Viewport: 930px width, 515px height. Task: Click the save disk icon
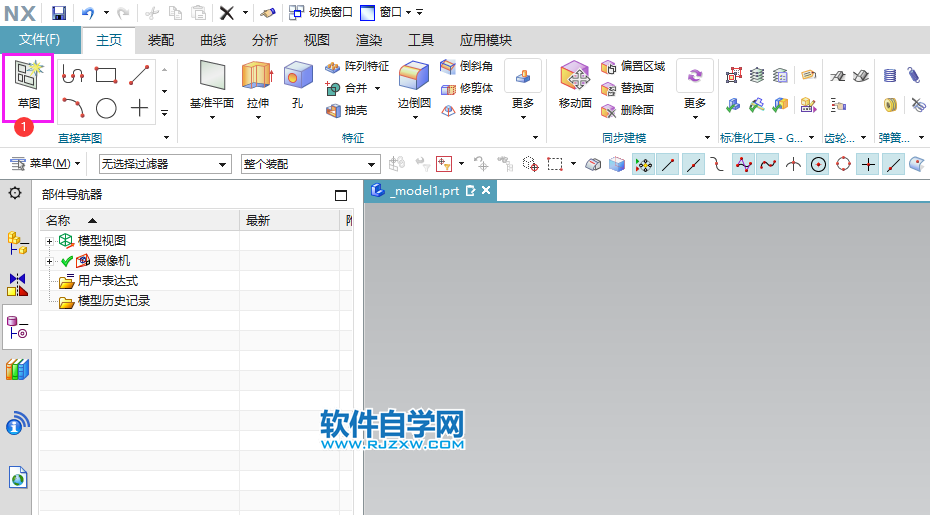click(59, 13)
